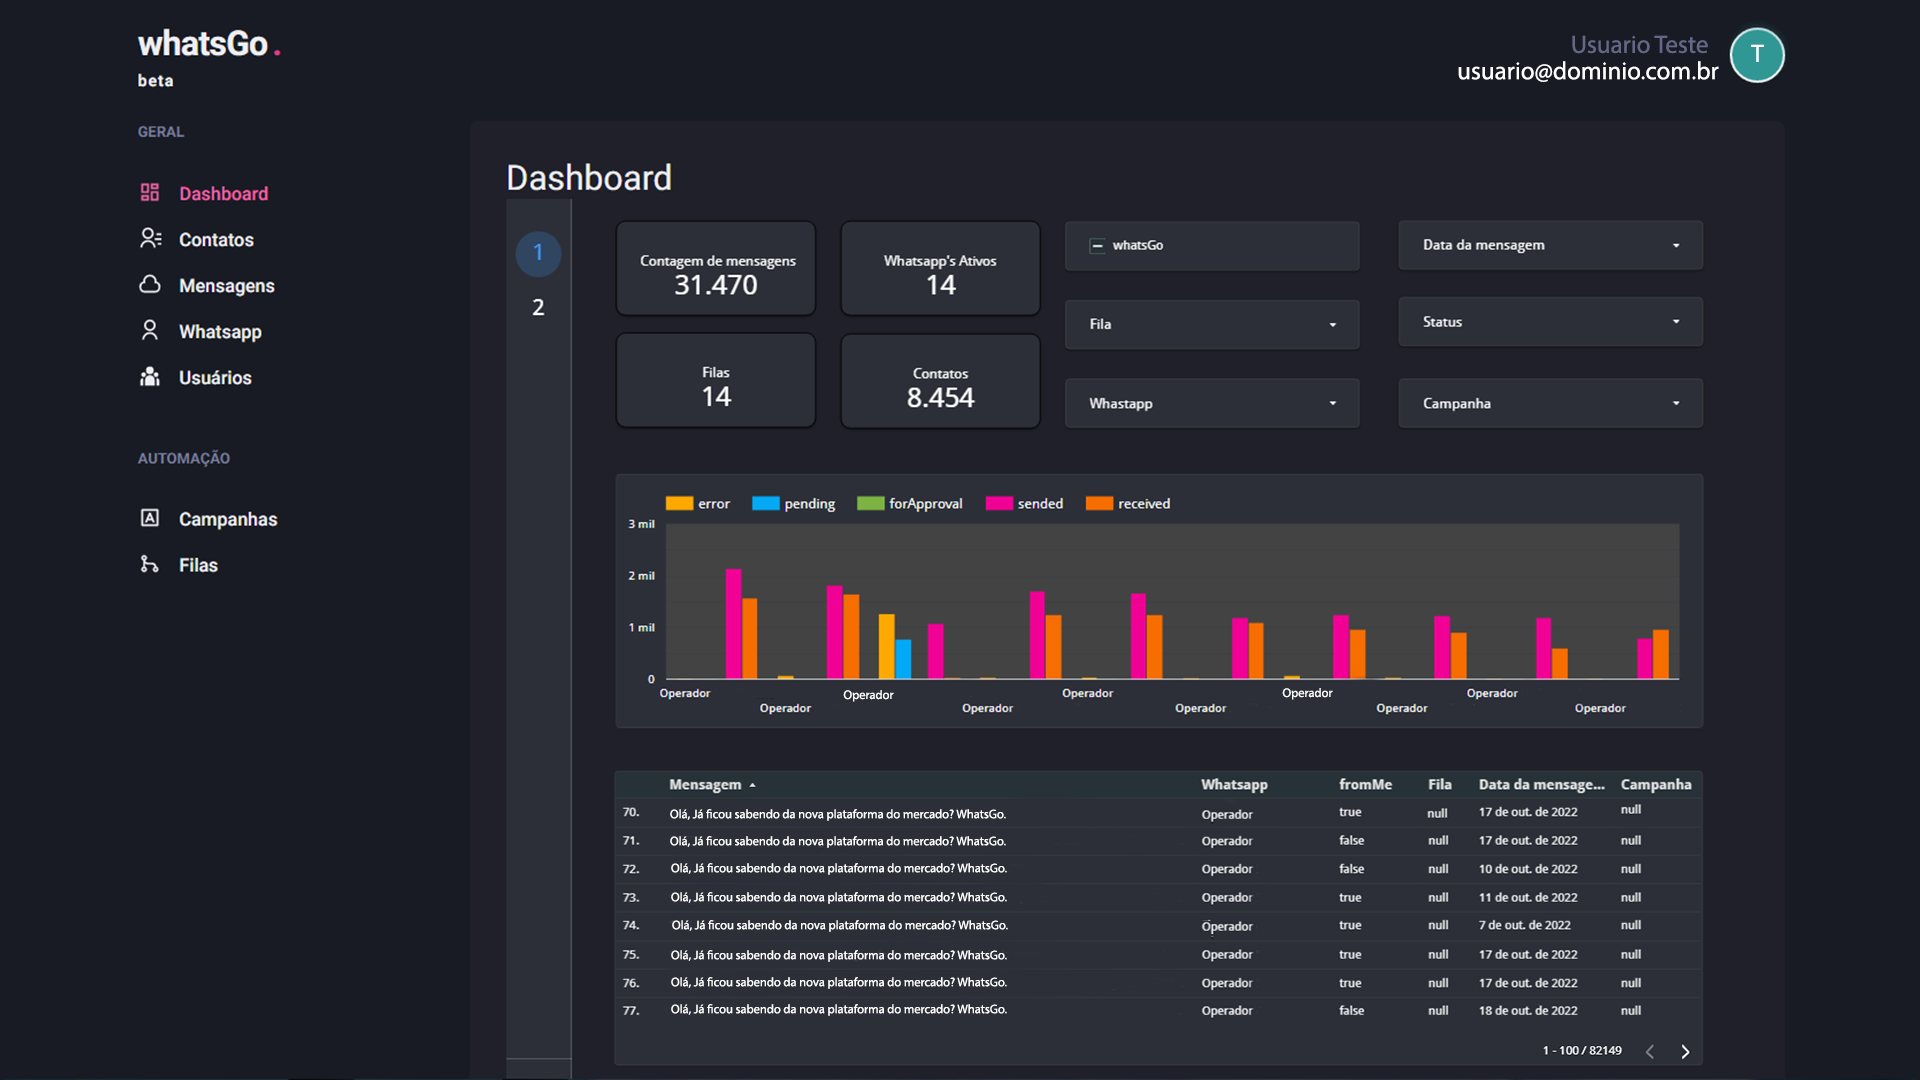Click the pending legend blue swatch
1920x1080 pixels.
(x=766, y=503)
